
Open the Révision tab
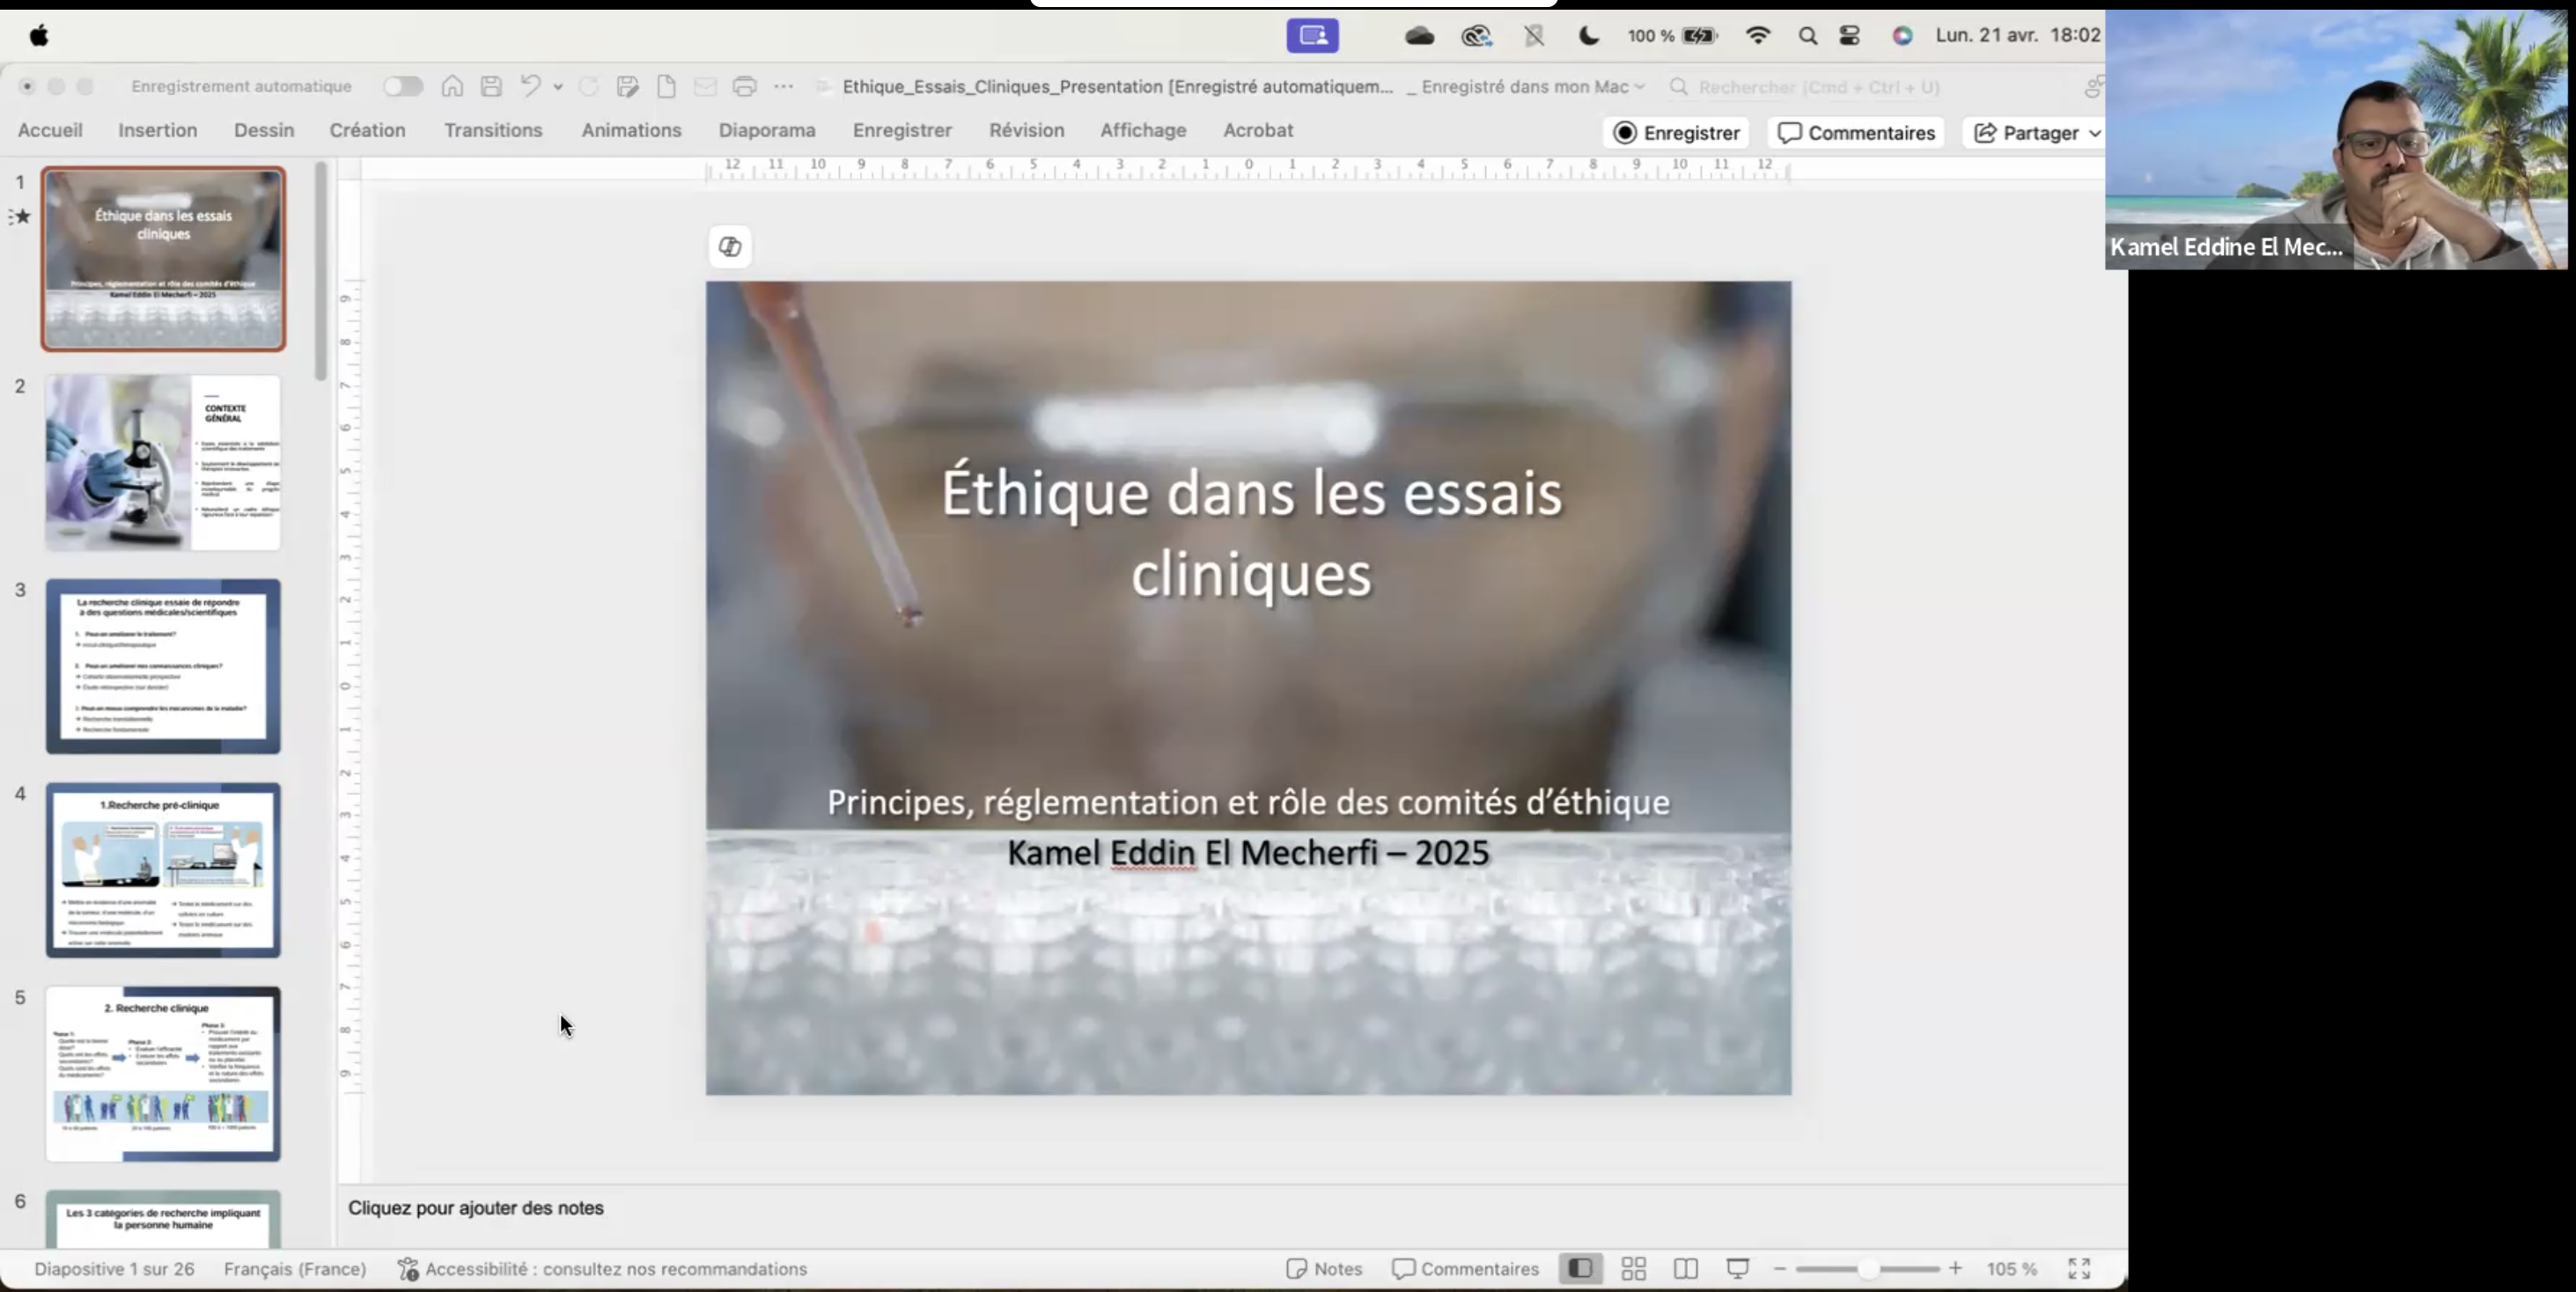[1026, 130]
